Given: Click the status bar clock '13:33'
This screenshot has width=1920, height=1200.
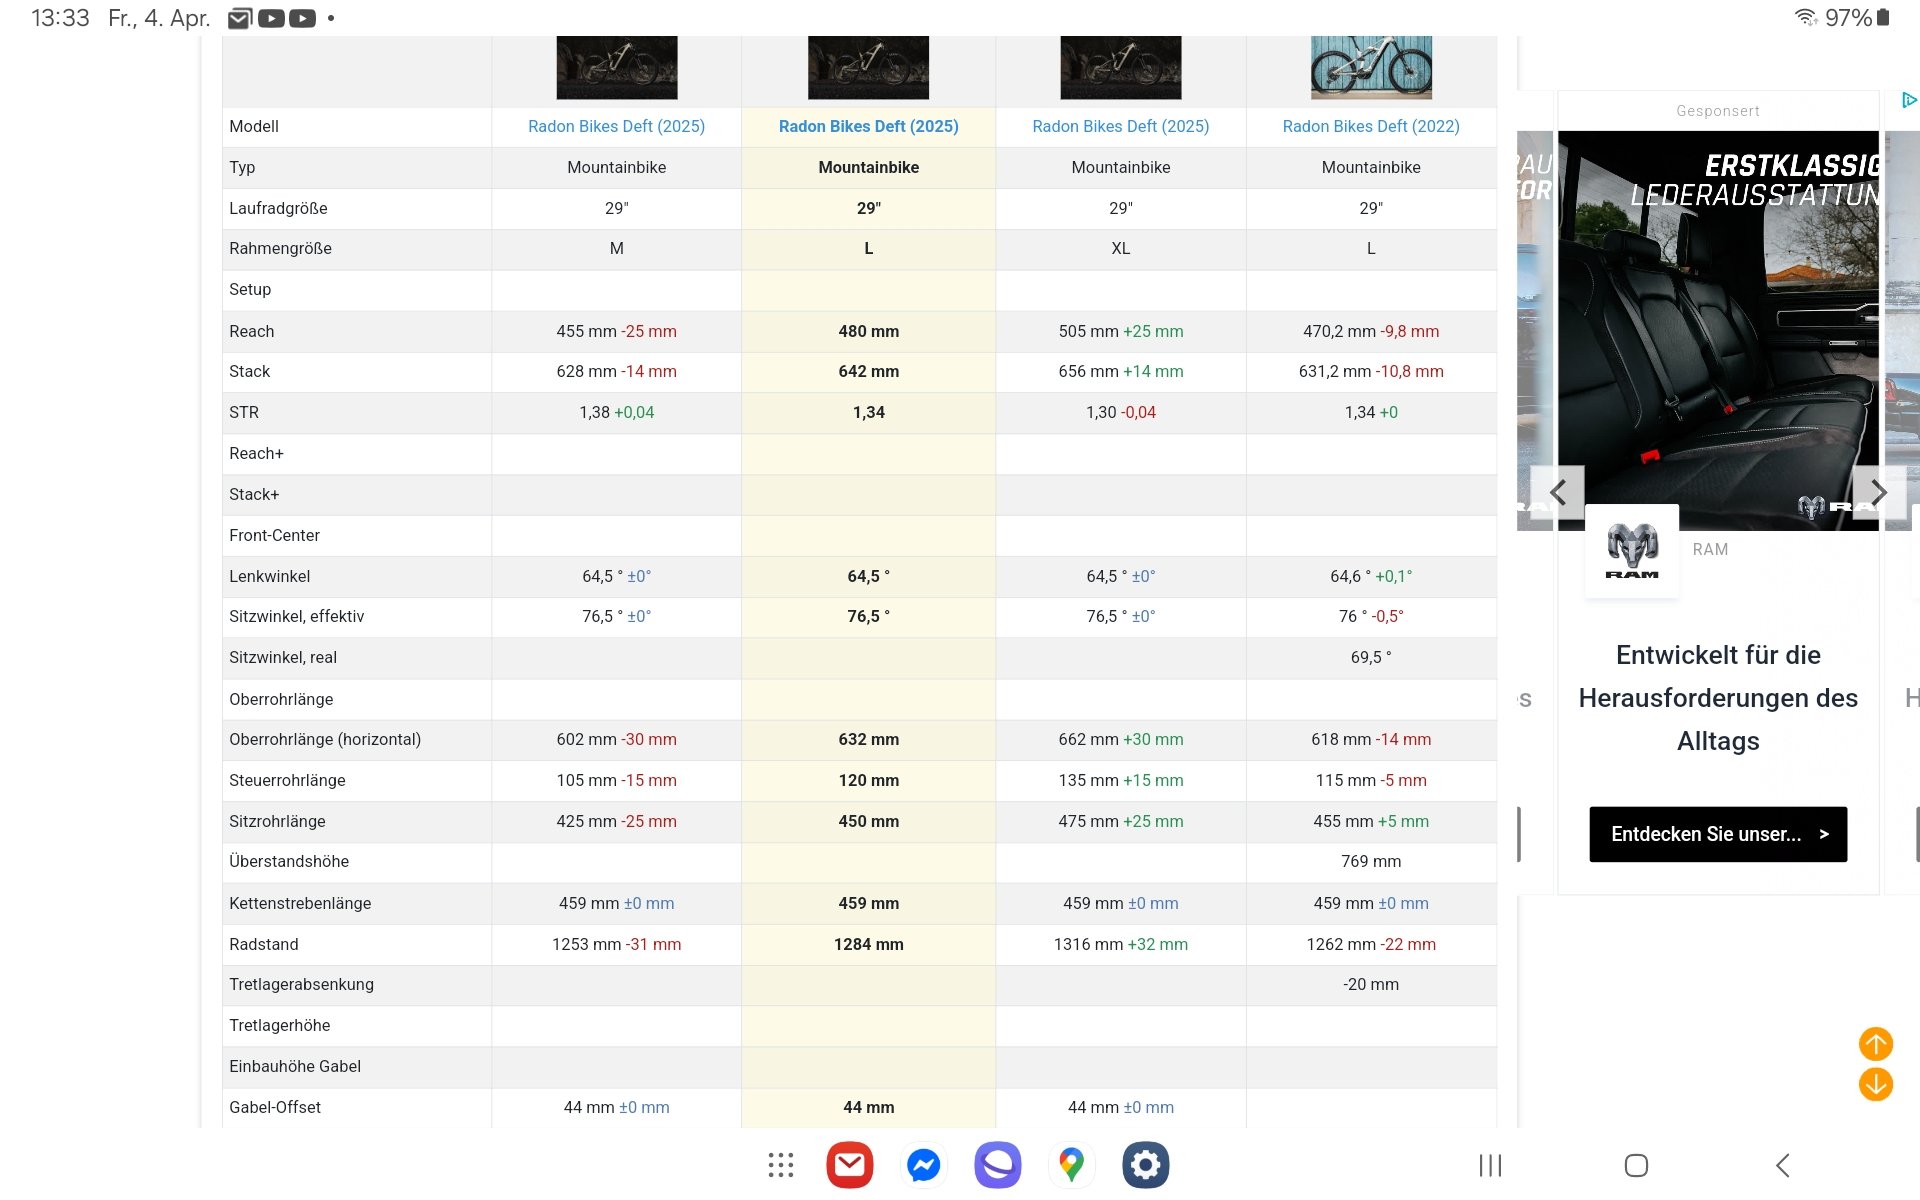Looking at the screenshot, I should [x=60, y=18].
